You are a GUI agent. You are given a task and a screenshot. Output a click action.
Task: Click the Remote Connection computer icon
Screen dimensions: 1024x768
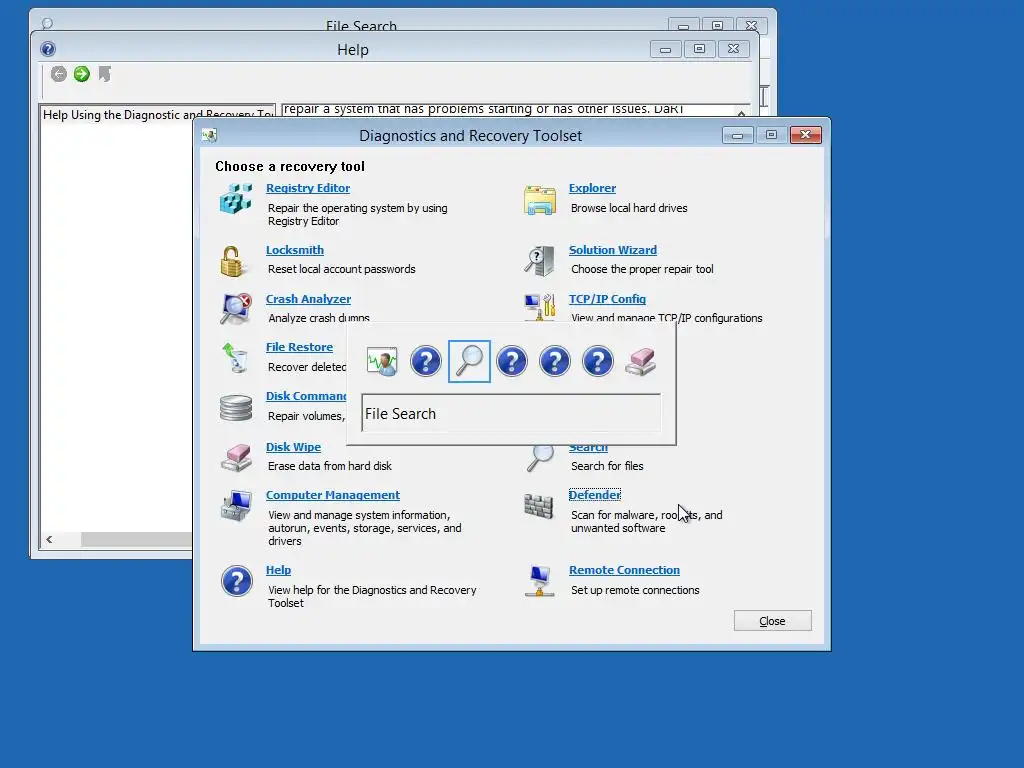tap(539, 581)
